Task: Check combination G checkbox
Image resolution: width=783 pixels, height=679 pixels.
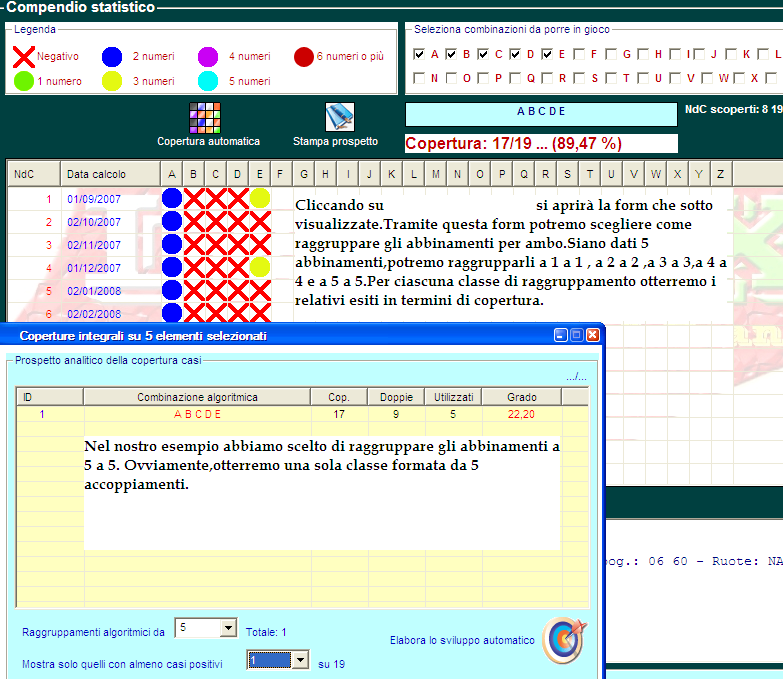Action: click(x=611, y=54)
